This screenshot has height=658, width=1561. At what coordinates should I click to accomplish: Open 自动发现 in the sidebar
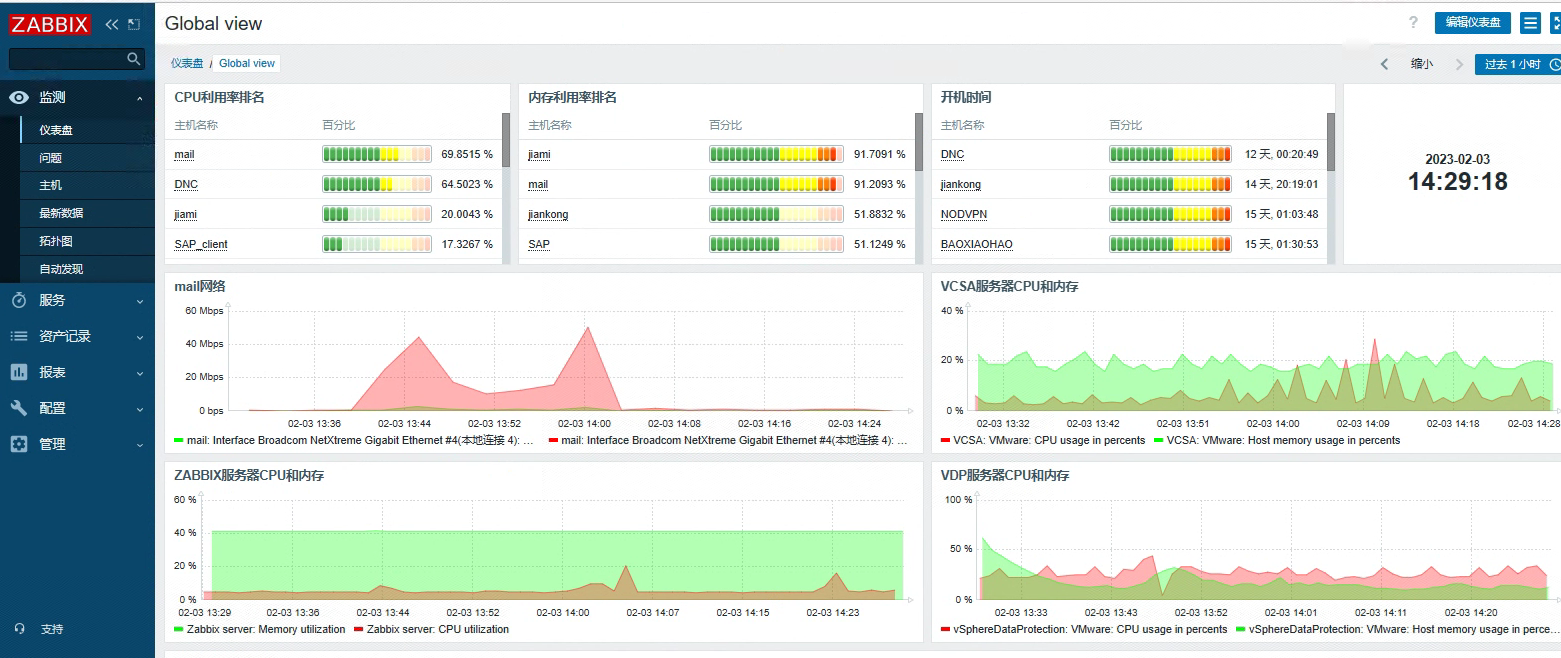pyautogui.click(x=61, y=269)
